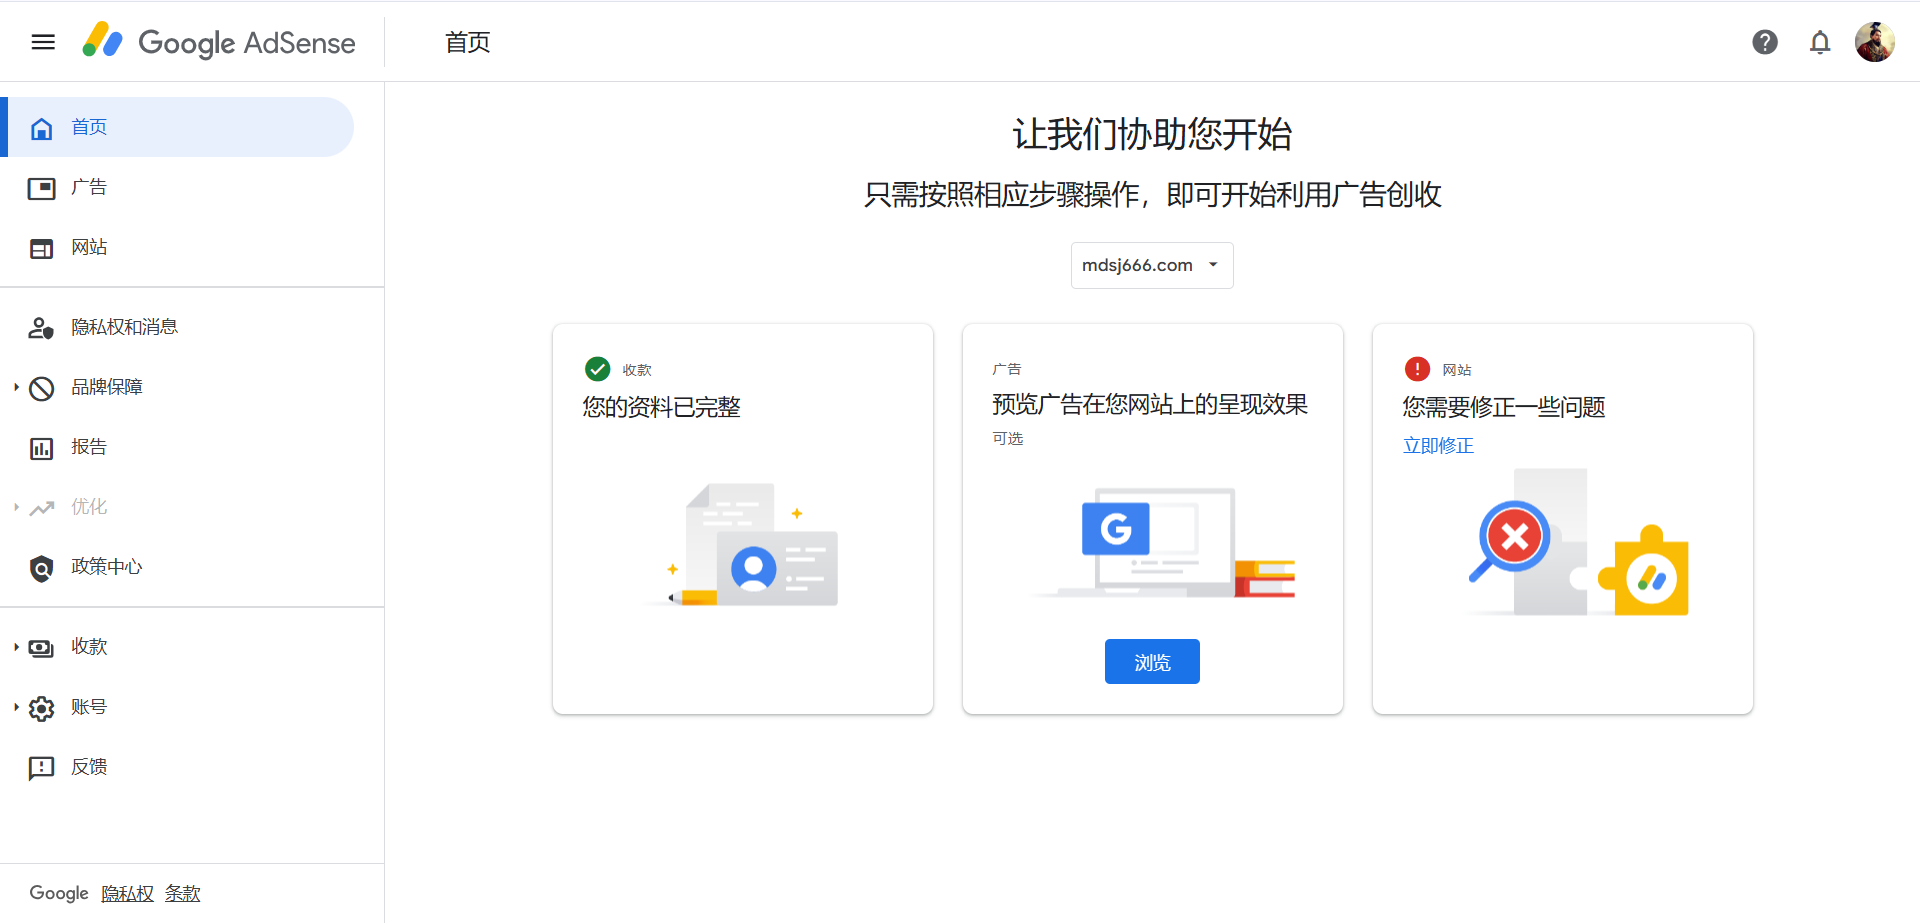Click the 优化 trend arrow icon
Image resolution: width=1920 pixels, height=923 pixels.
pyautogui.click(x=41, y=508)
